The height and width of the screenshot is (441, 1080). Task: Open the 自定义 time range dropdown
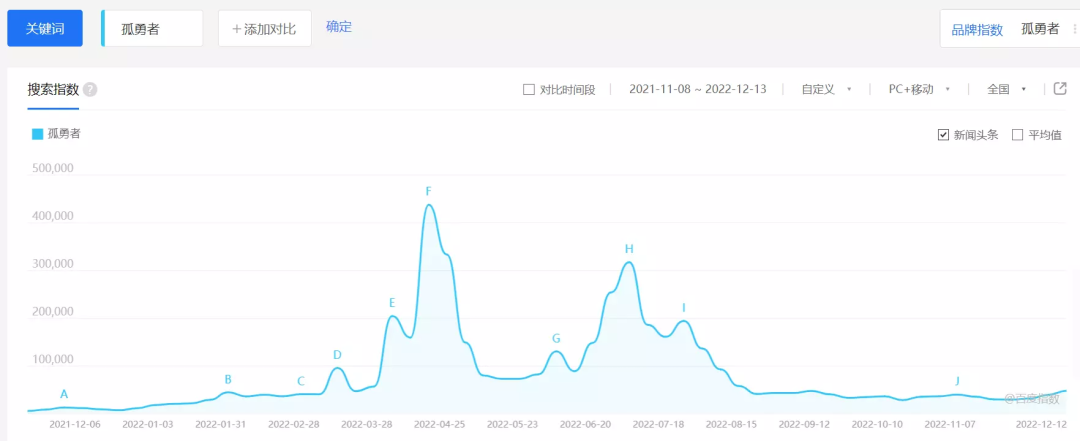click(x=826, y=89)
